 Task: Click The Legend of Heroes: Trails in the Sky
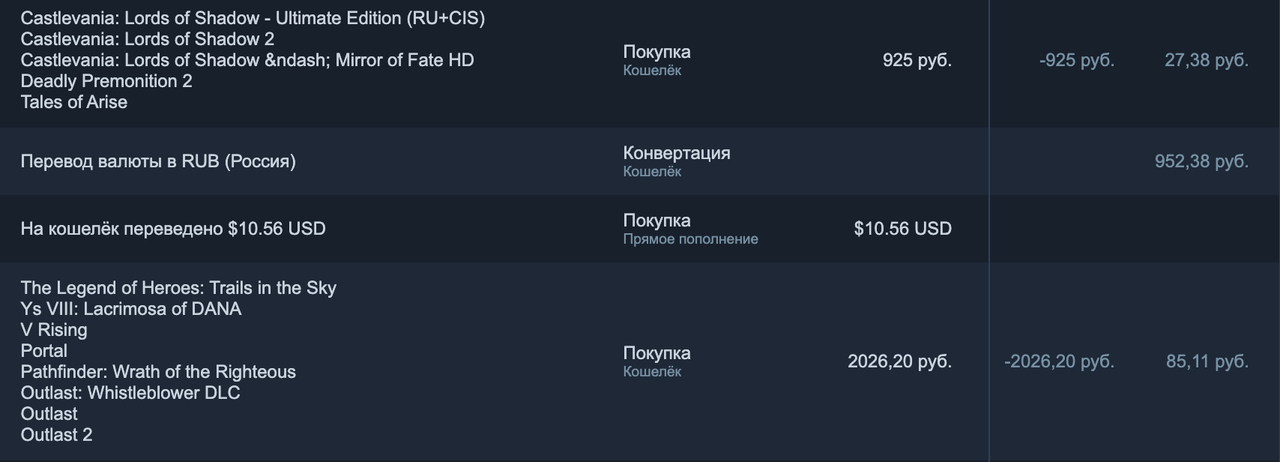(x=178, y=288)
